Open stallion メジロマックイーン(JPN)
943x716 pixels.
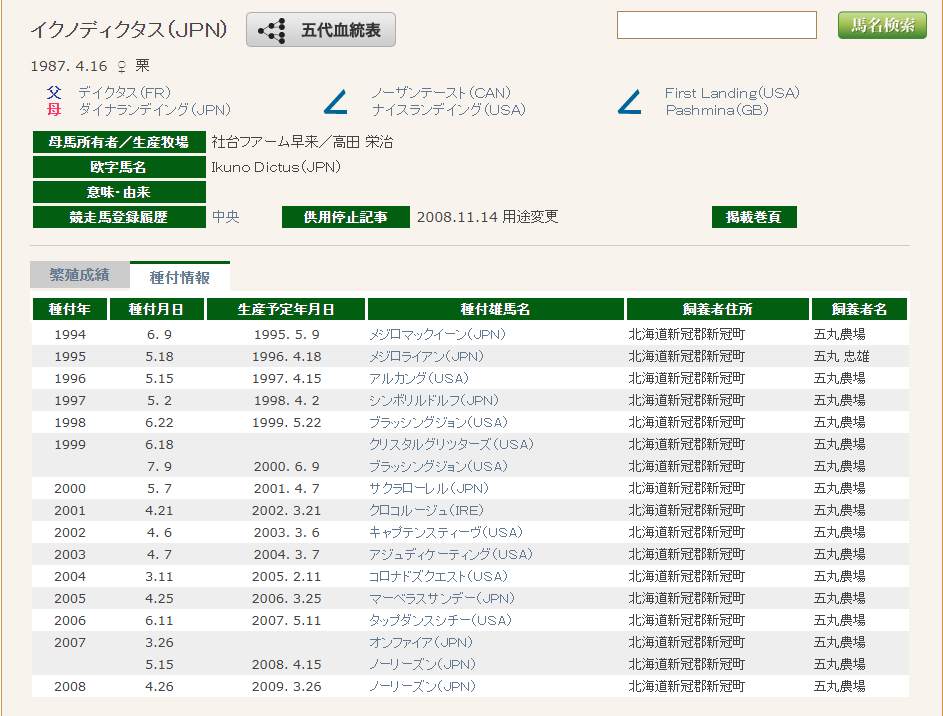point(437,334)
